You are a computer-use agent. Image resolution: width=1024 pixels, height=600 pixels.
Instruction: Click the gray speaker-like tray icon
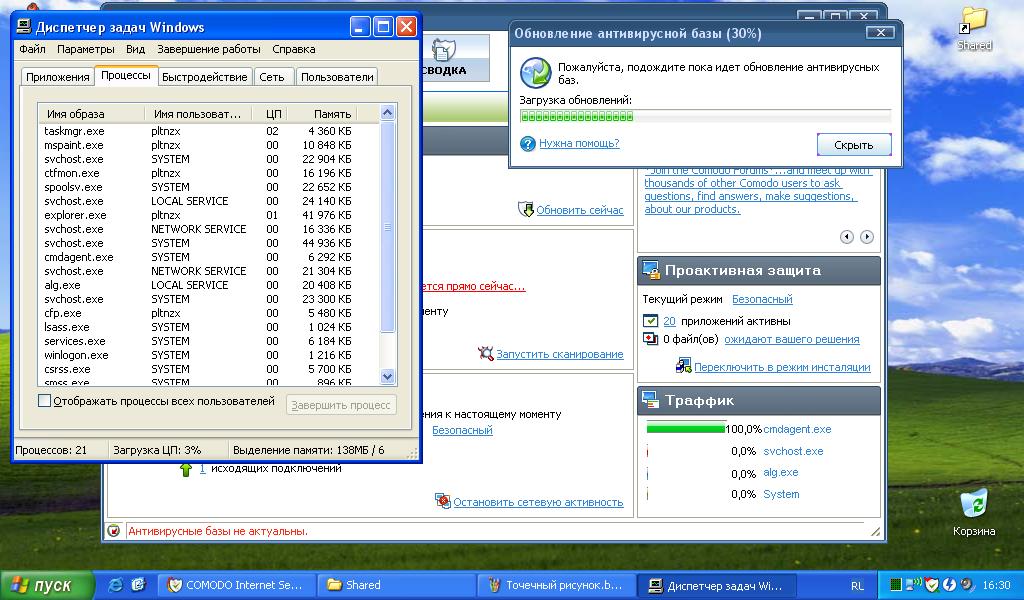tap(967, 585)
